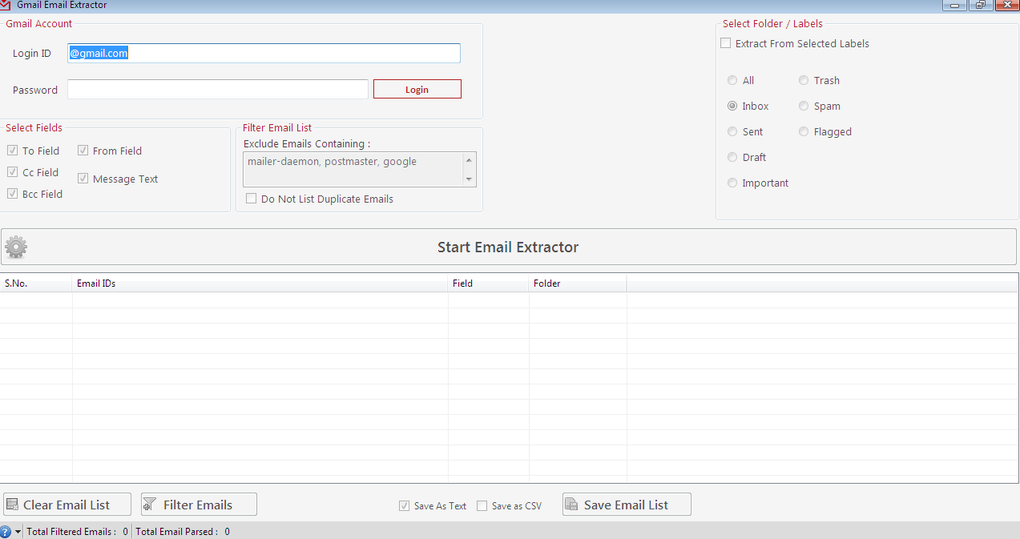Click Total Email Parsed status text
1020x539 pixels.
(x=182, y=532)
